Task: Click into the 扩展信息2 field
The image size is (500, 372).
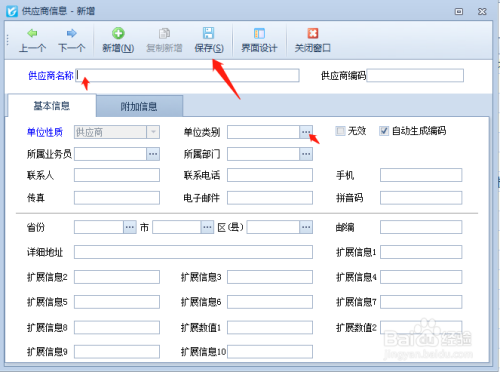Action: click(117, 277)
